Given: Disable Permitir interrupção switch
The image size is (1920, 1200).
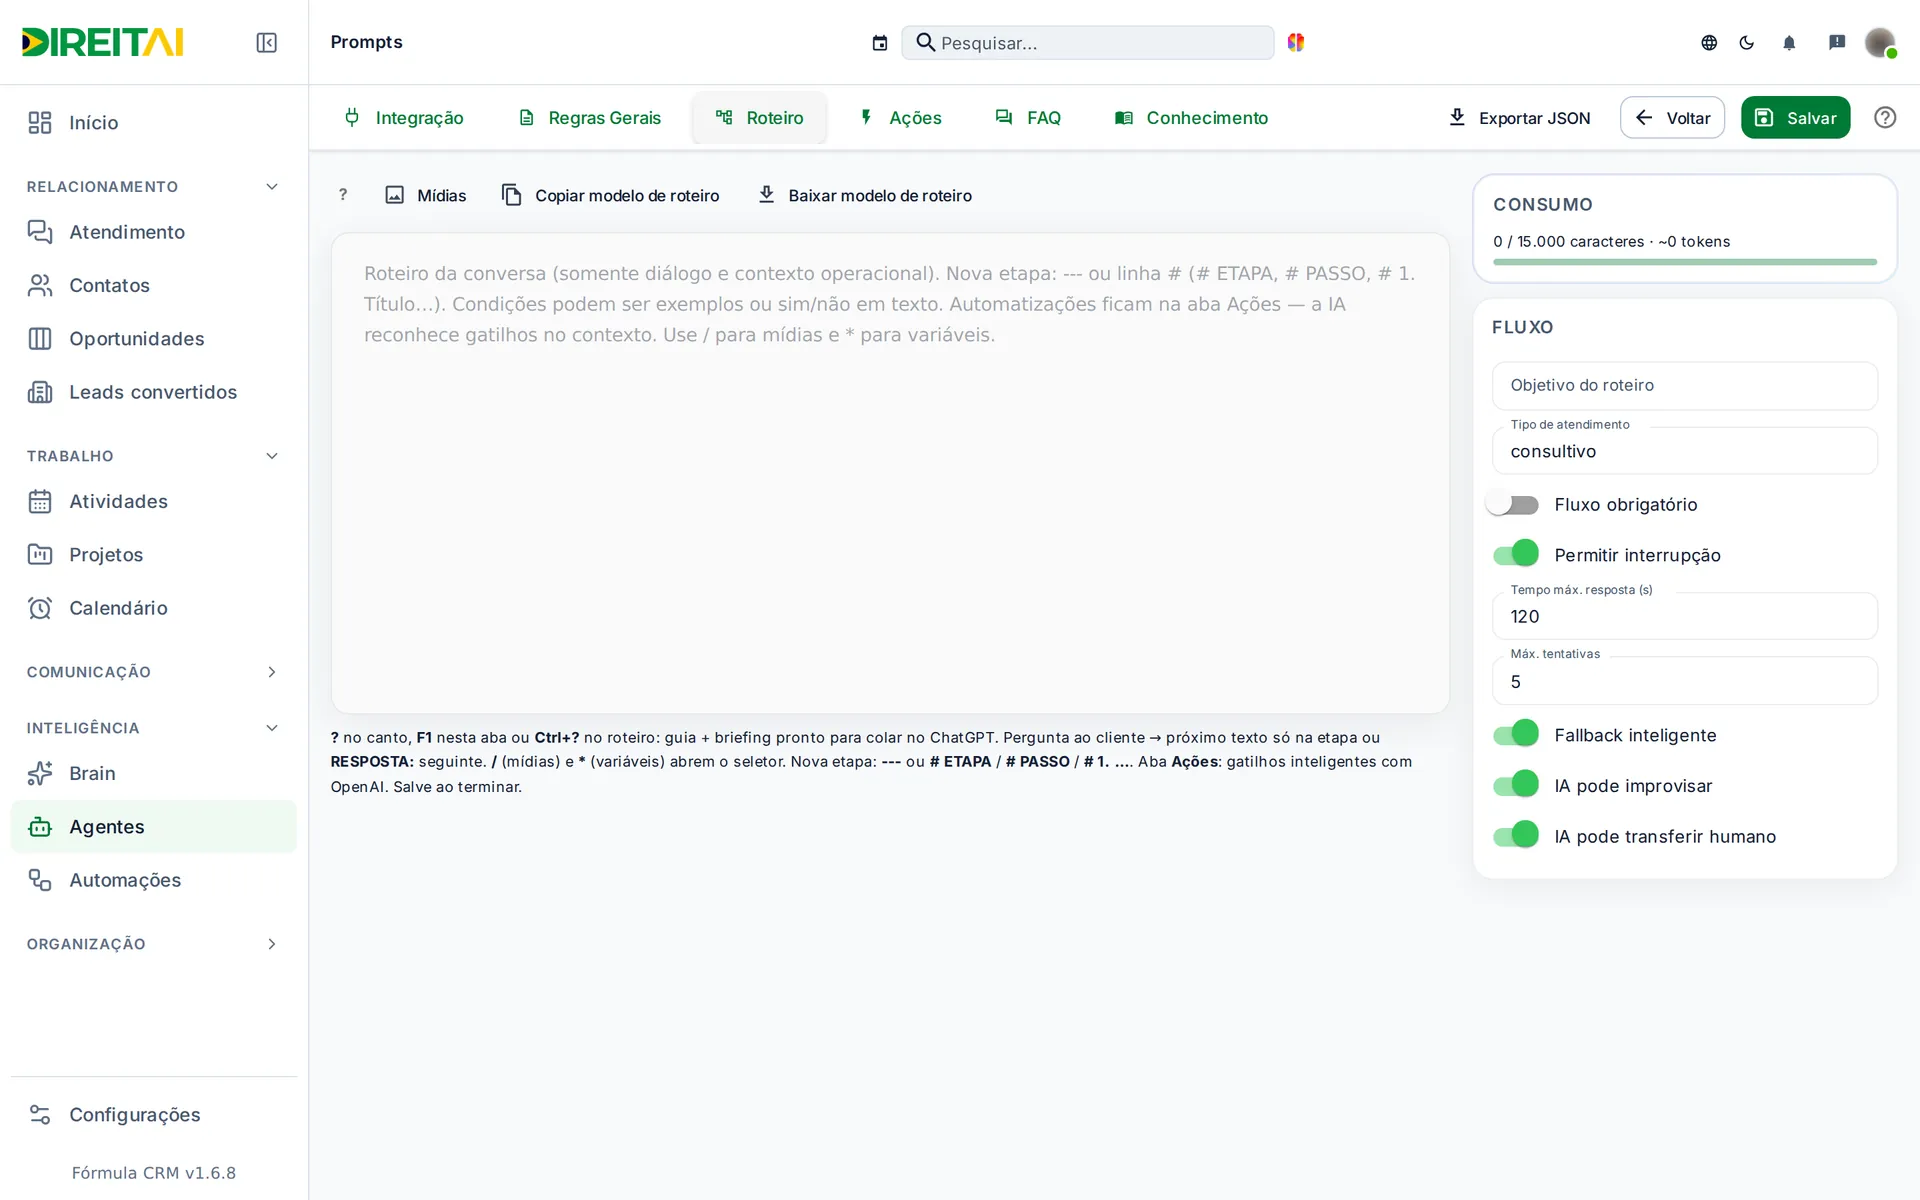Looking at the screenshot, I should [1516, 554].
